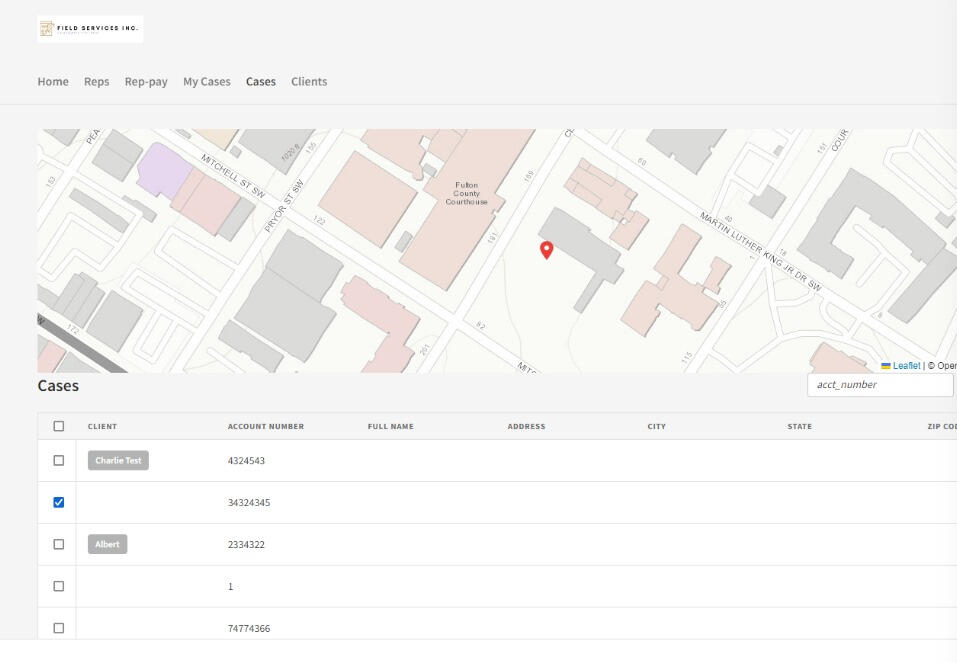
Task: Check the box for account 74774366
Action: click(x=58, y=628)
